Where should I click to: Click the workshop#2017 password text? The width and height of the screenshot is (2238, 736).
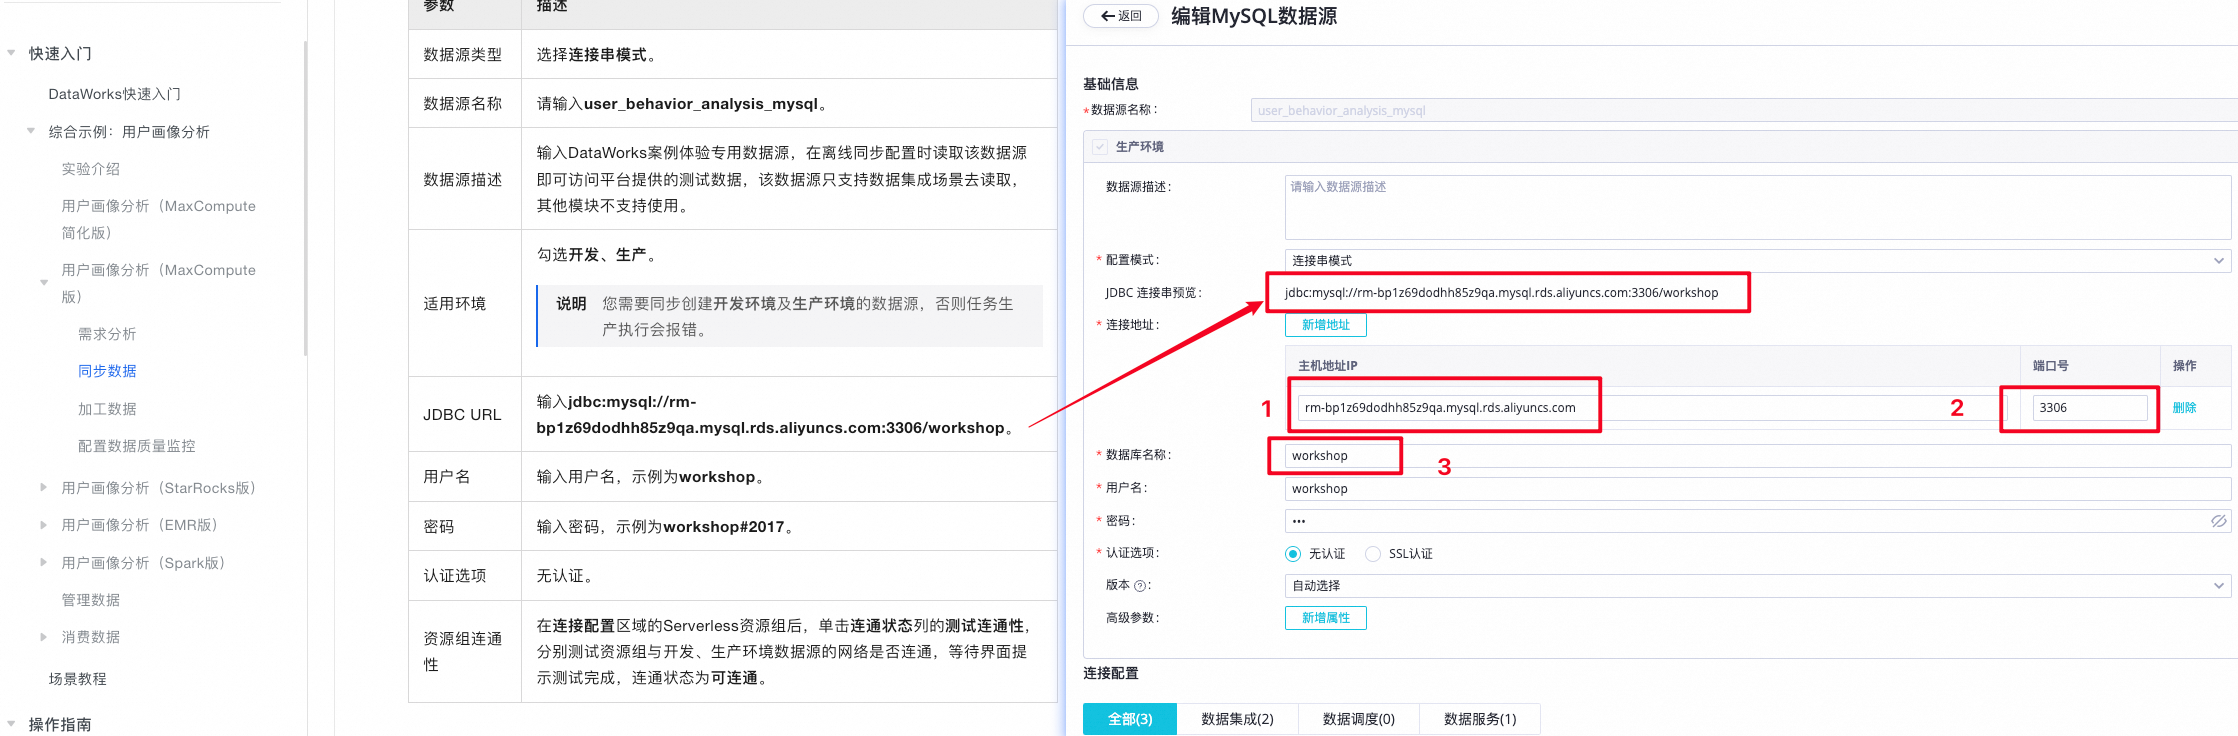(x=724, y=527)
